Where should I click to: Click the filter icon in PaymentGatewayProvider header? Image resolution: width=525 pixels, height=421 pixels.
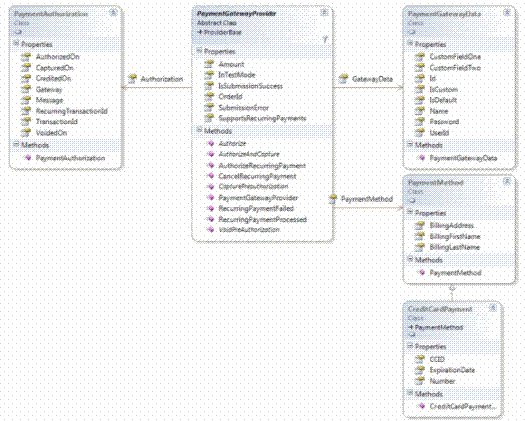point(324,40)
